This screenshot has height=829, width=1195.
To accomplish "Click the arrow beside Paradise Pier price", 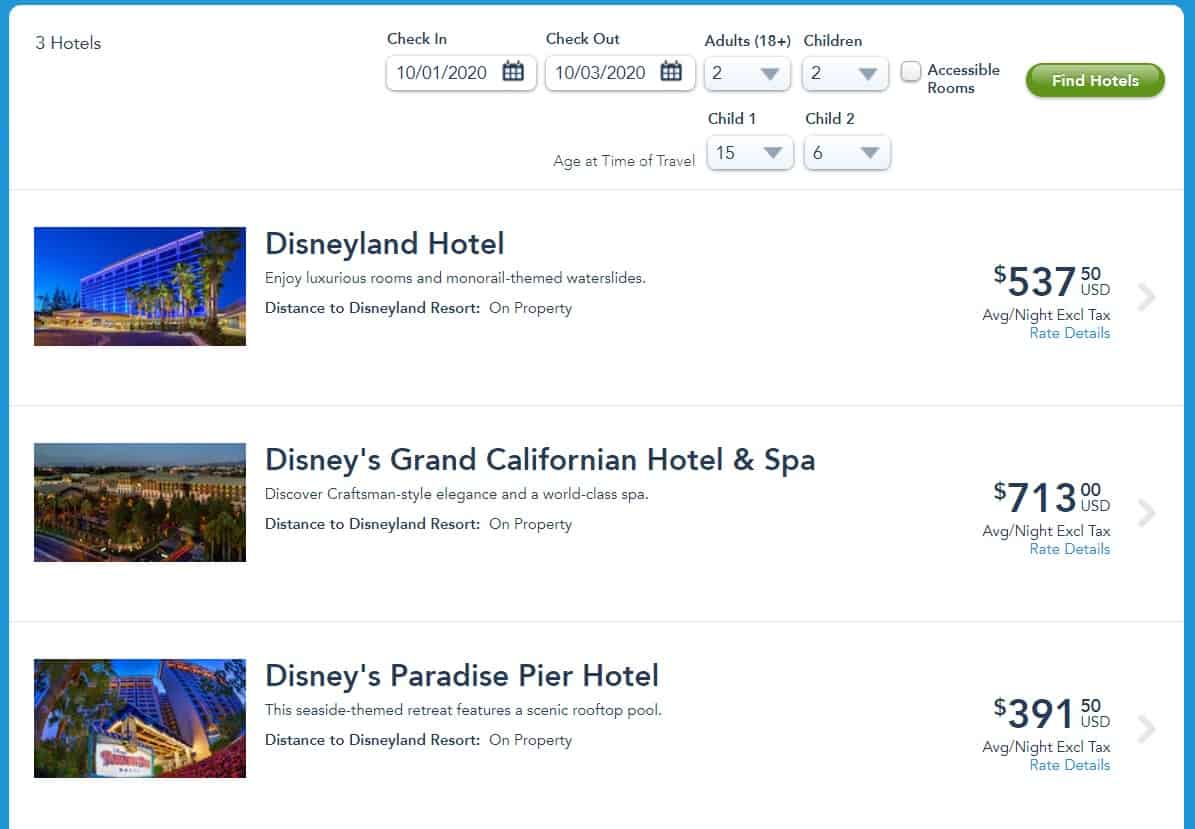I will (1147, 729).
